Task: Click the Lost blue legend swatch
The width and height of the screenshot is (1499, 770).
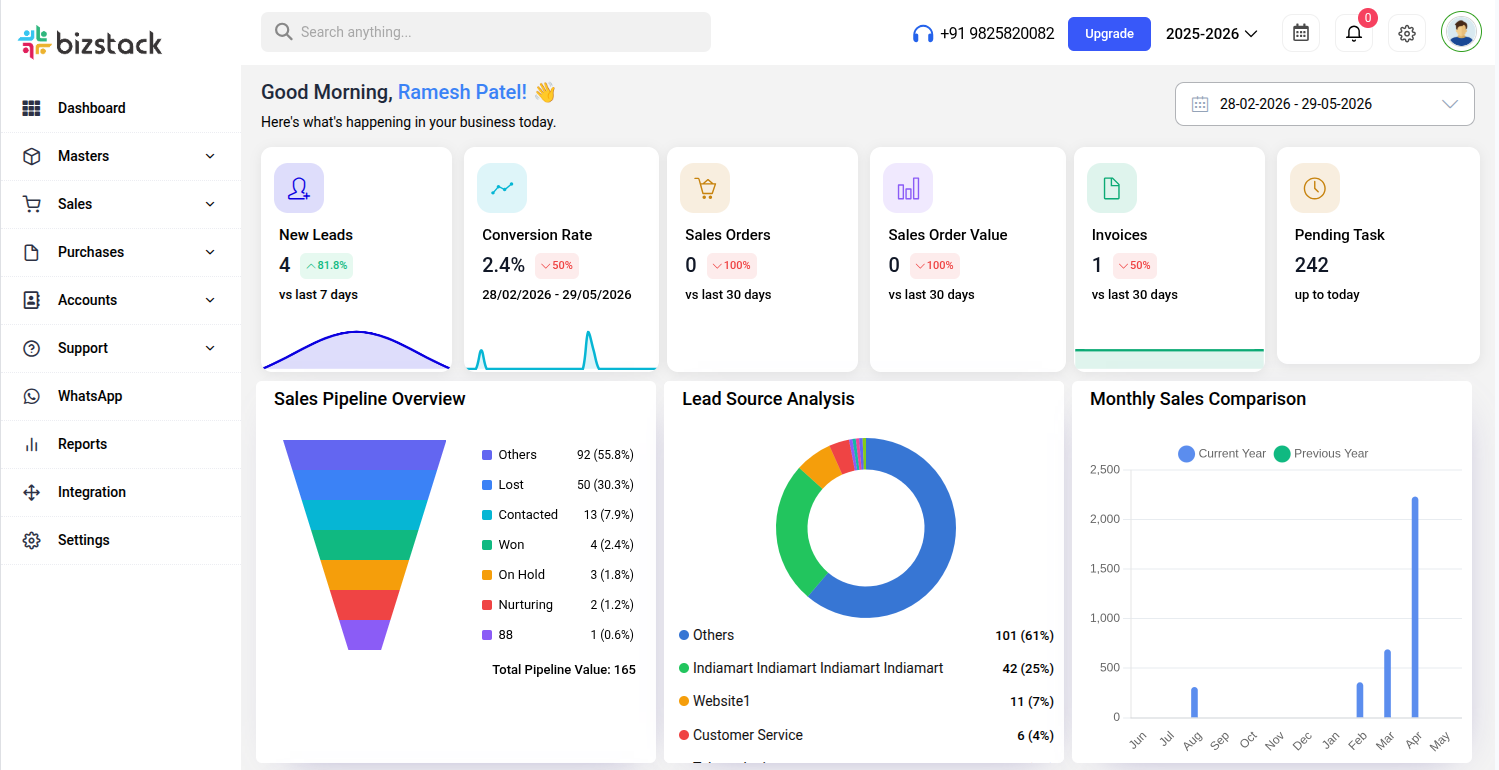Action: [487, 485]
